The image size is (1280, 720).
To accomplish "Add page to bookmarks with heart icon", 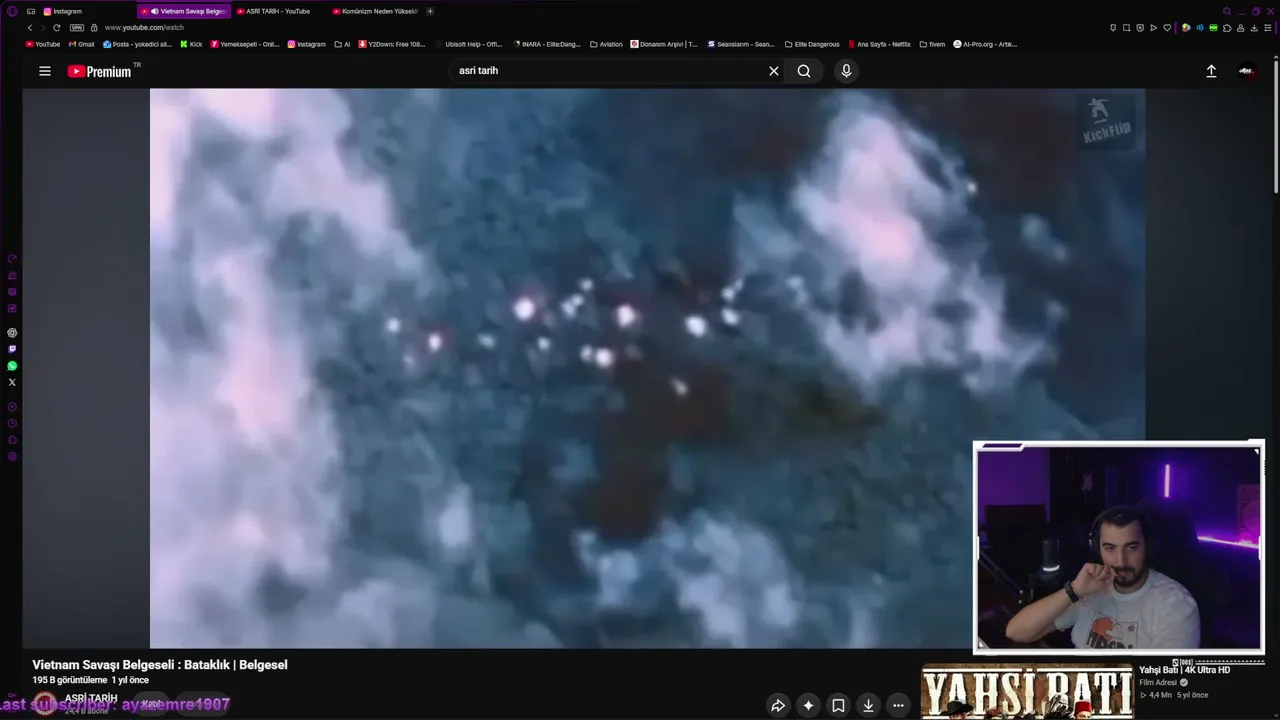I will tap(1167, 28).
